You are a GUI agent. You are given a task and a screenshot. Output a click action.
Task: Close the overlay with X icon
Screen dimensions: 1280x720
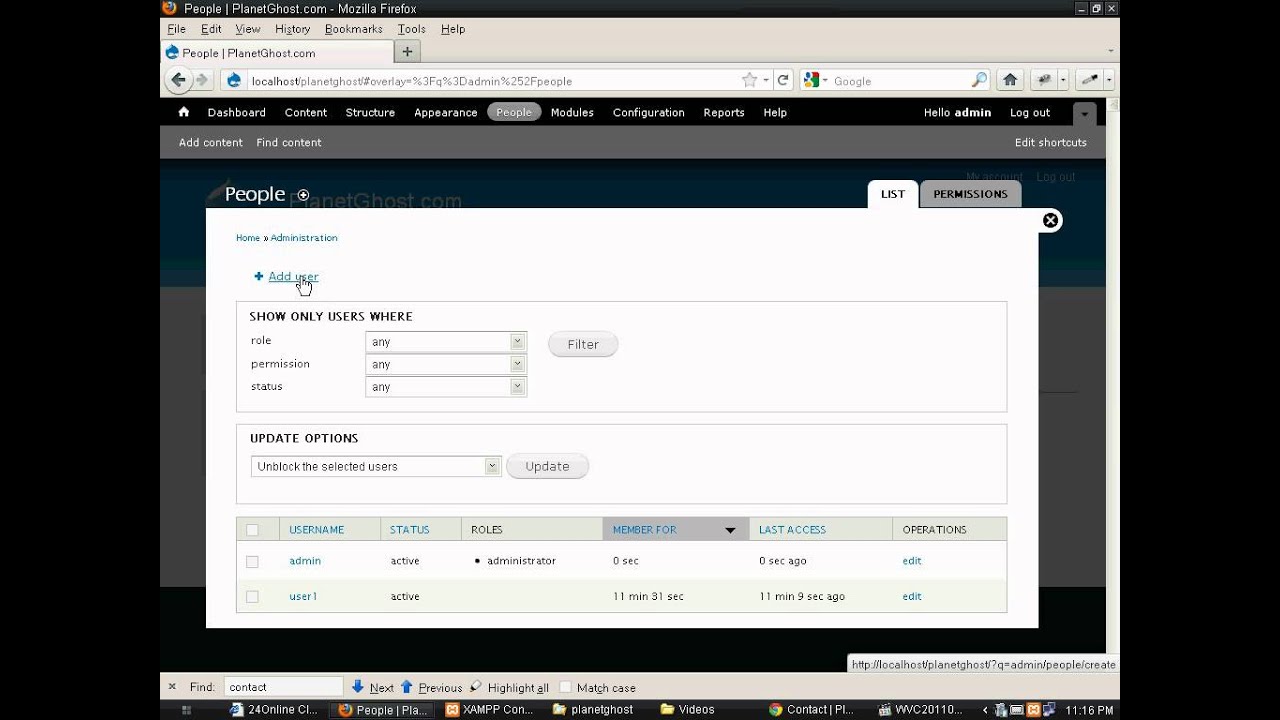(x=1050, y=221)
